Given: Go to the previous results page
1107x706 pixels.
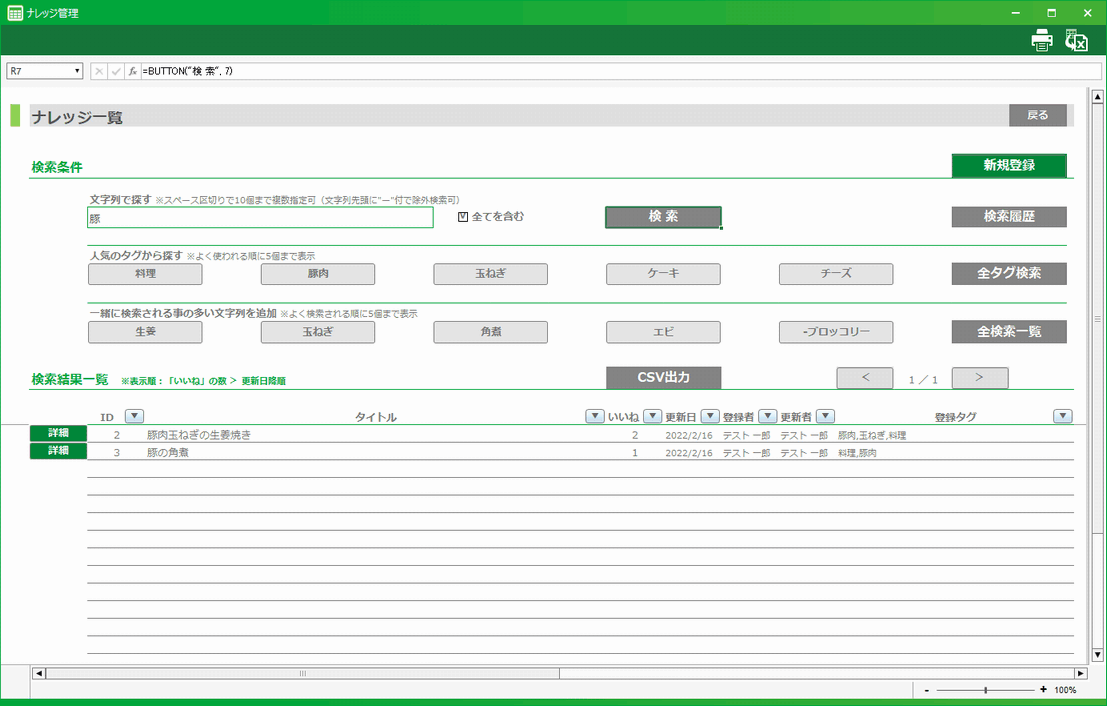Looking at the screenshot, I should click(864, 378).
